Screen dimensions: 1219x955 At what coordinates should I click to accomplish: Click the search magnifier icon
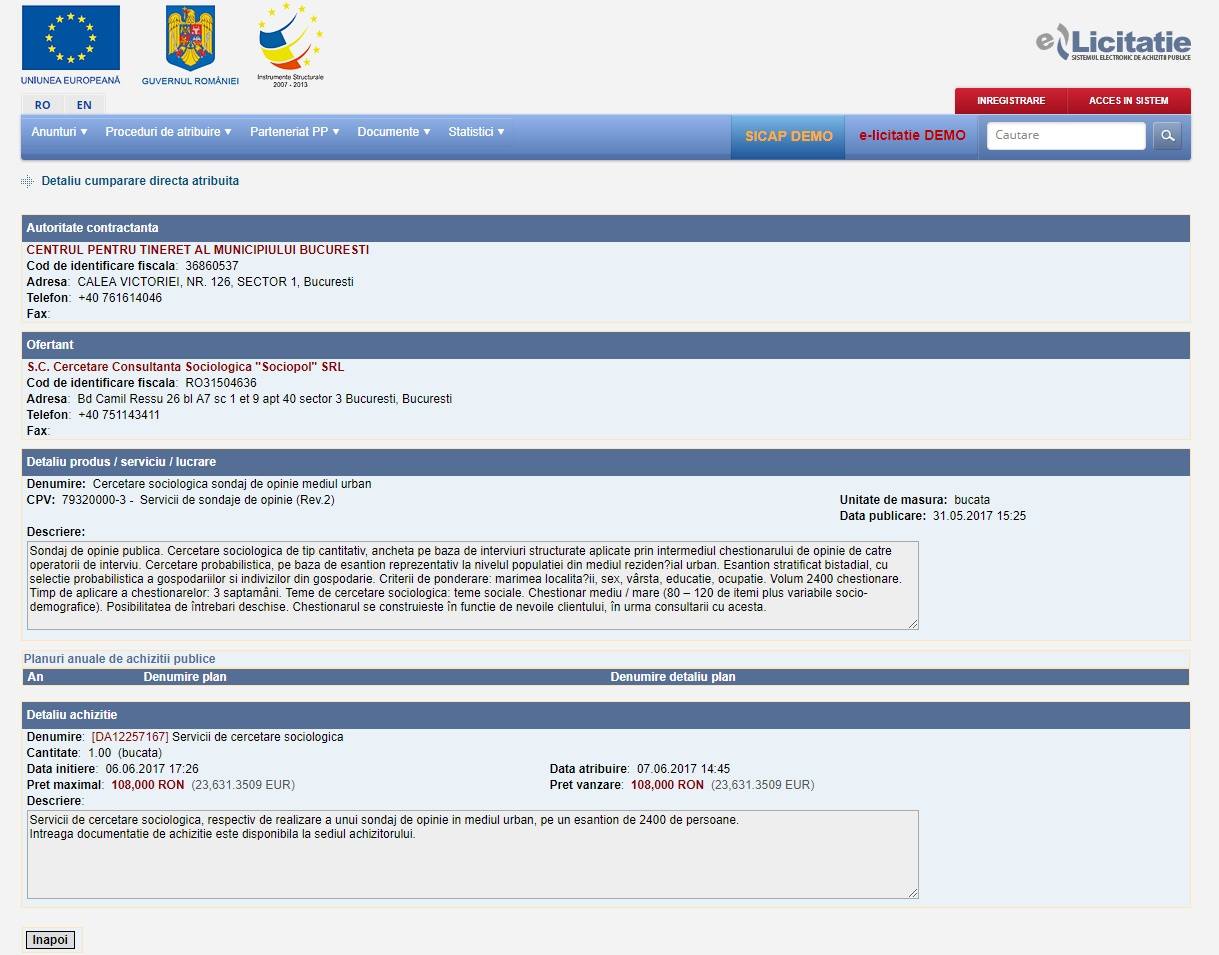tap(1167, 136)
